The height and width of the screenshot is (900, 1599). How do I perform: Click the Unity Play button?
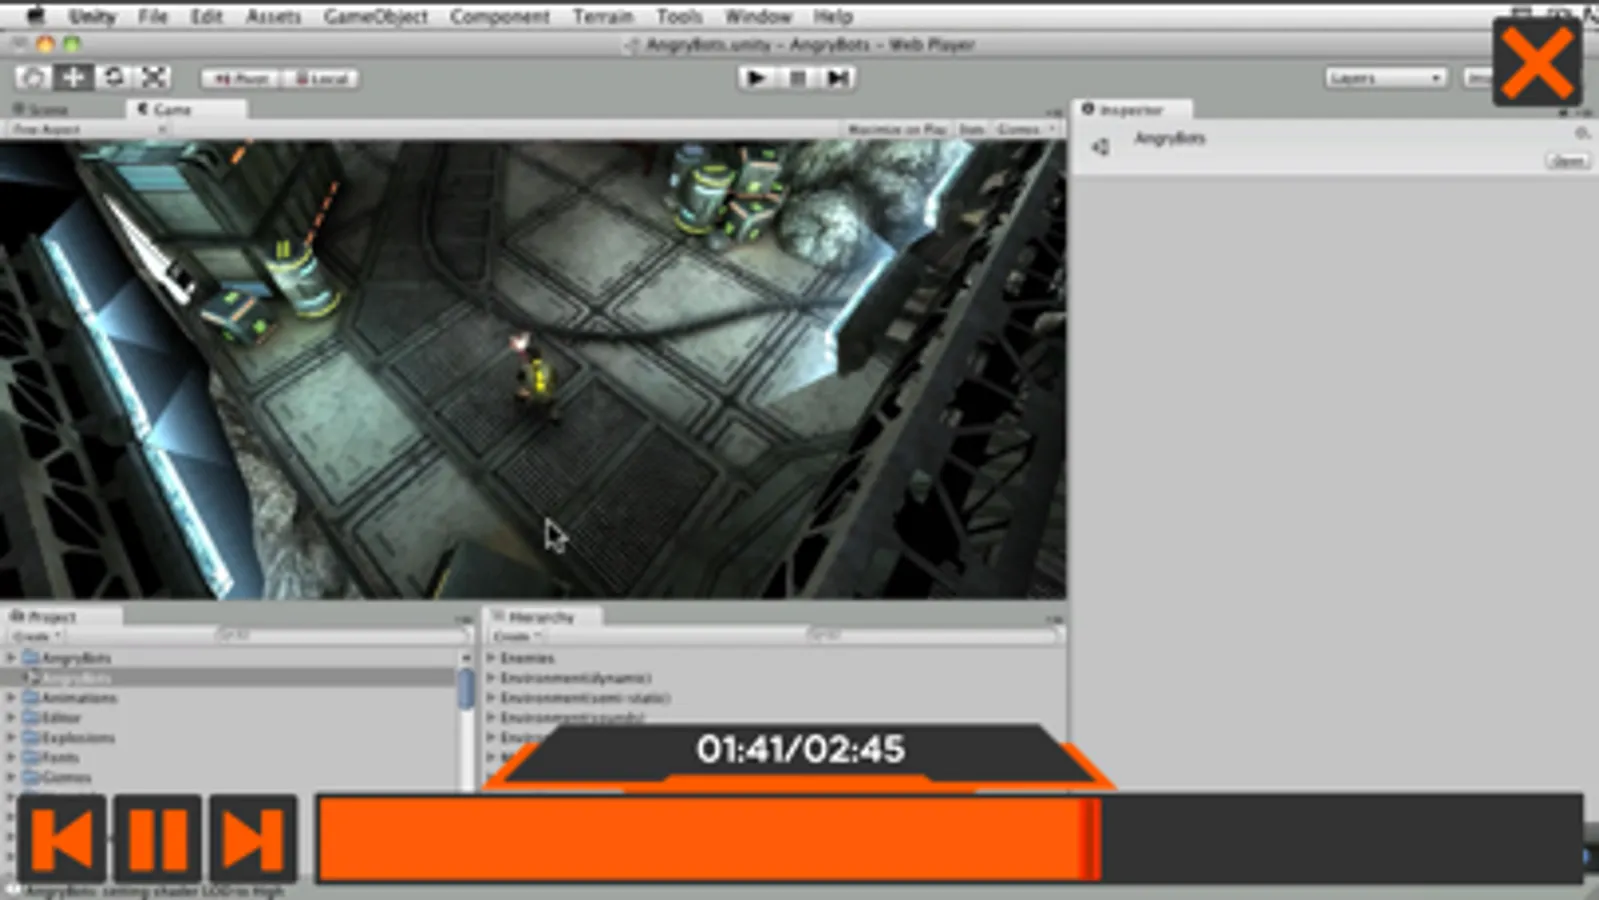756,77
